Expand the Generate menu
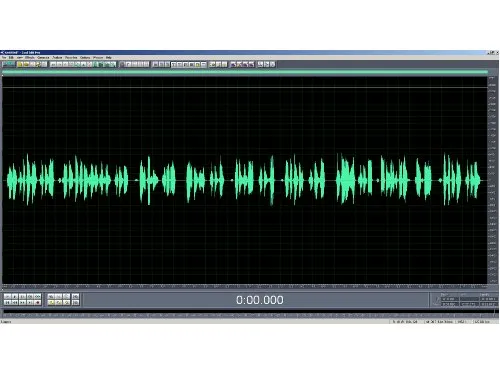The image size is (500, 375). coord(43,58)
